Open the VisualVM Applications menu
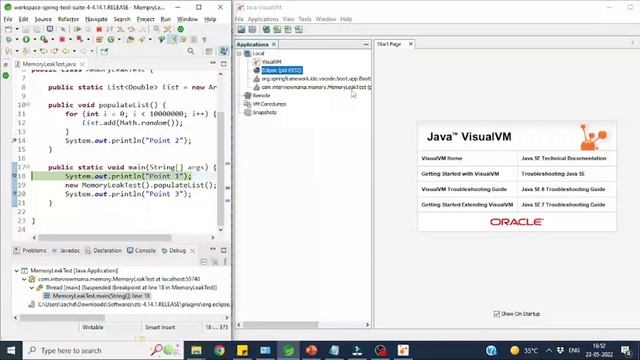Viewport: 640px width, 360px height. [263, 19]
